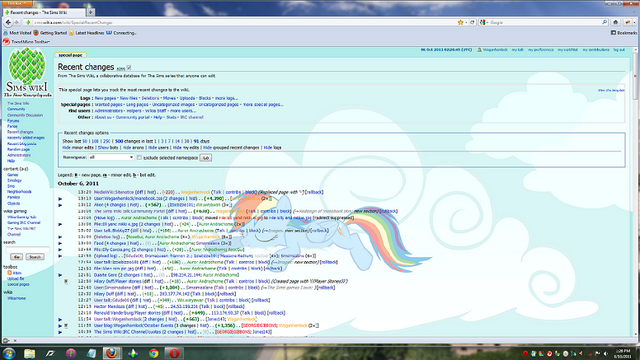Viewport: 640px width, 360px height.
Task: Click the Home icon in Firefox toolbar
Action: point(616,22)
